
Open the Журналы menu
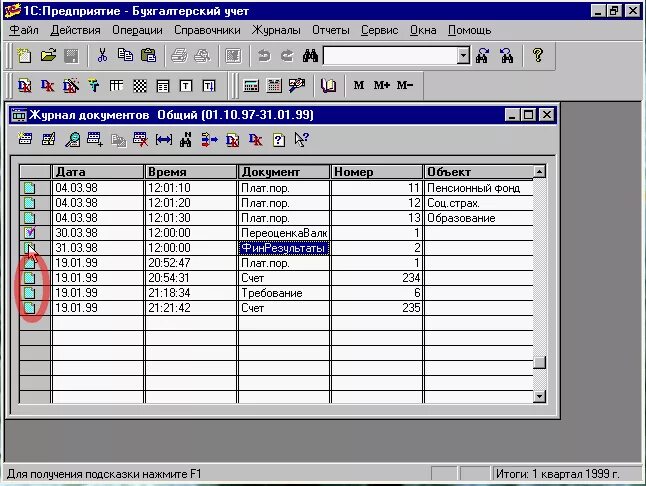(276, 30)
